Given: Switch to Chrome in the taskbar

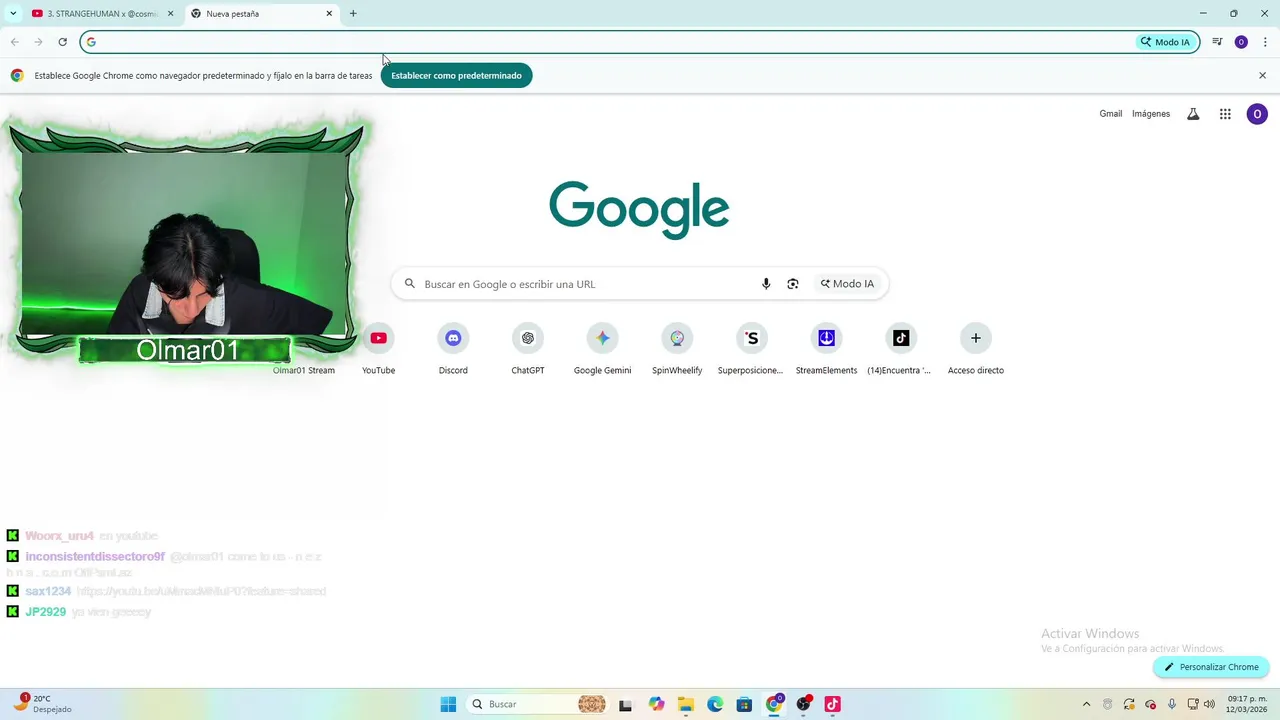Looking at the screenshot, I should point(774,704).
